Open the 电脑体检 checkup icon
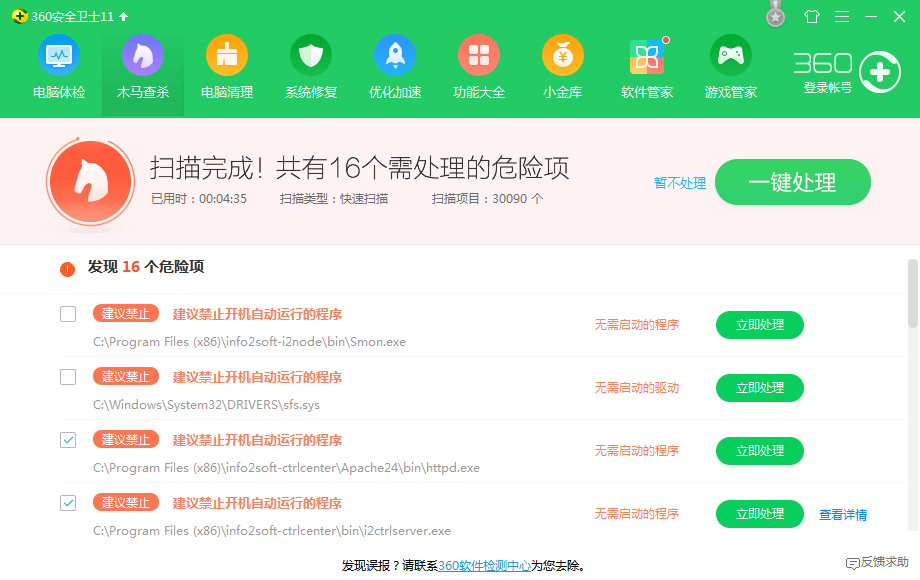The width and height of the screenshot is (920, 580). point(58,56)
